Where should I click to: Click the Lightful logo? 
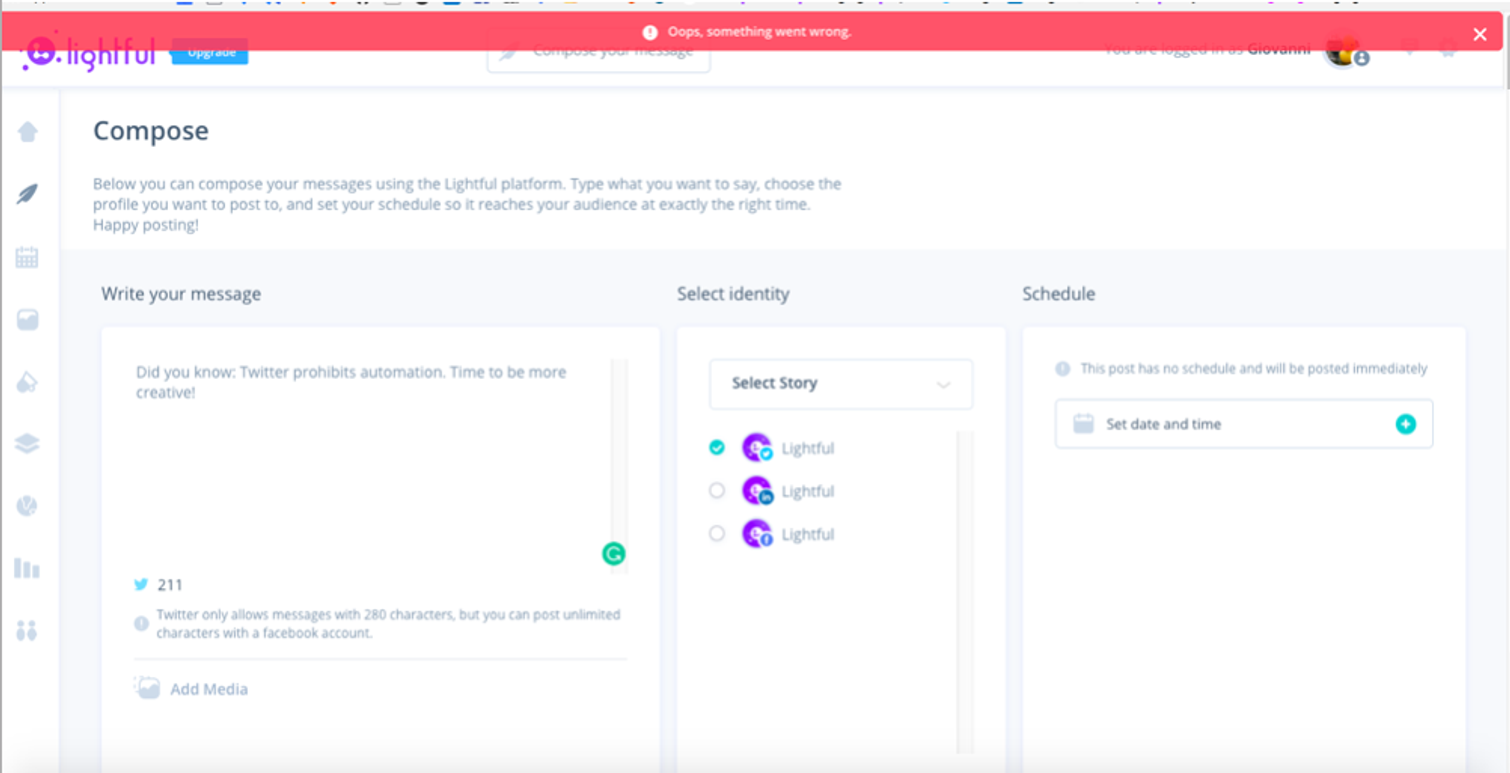pos(88,54)
